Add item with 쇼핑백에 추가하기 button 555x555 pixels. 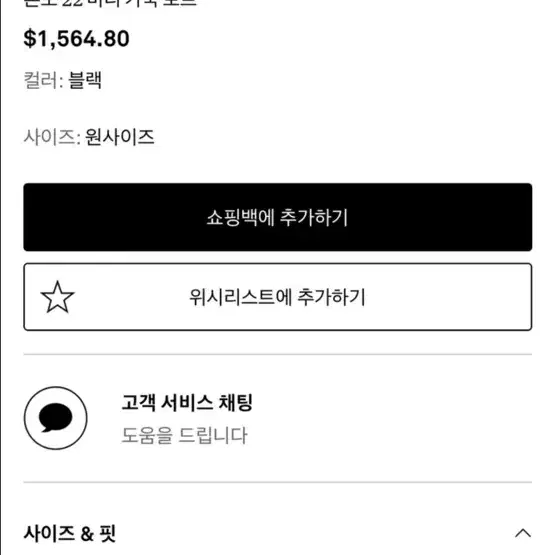[x=278, y=217]
